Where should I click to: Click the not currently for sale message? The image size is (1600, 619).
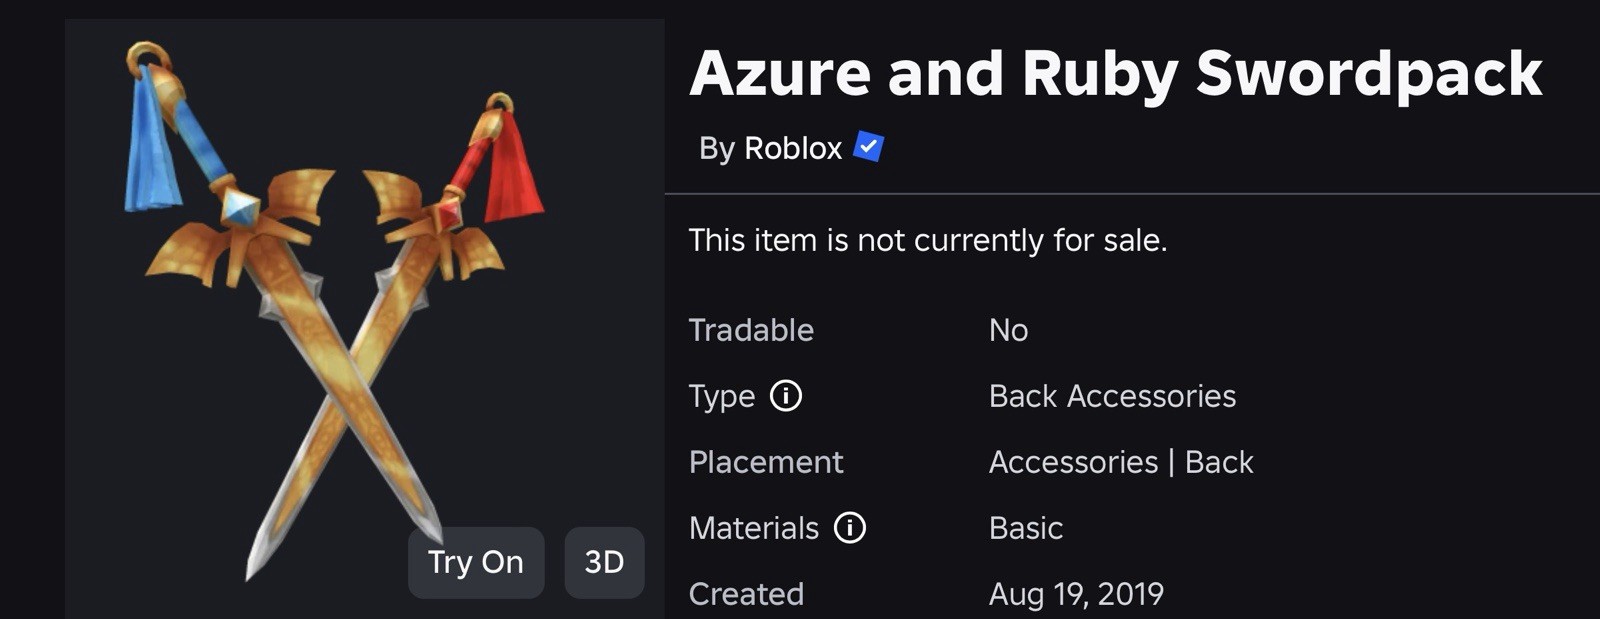tap(928, 240)
